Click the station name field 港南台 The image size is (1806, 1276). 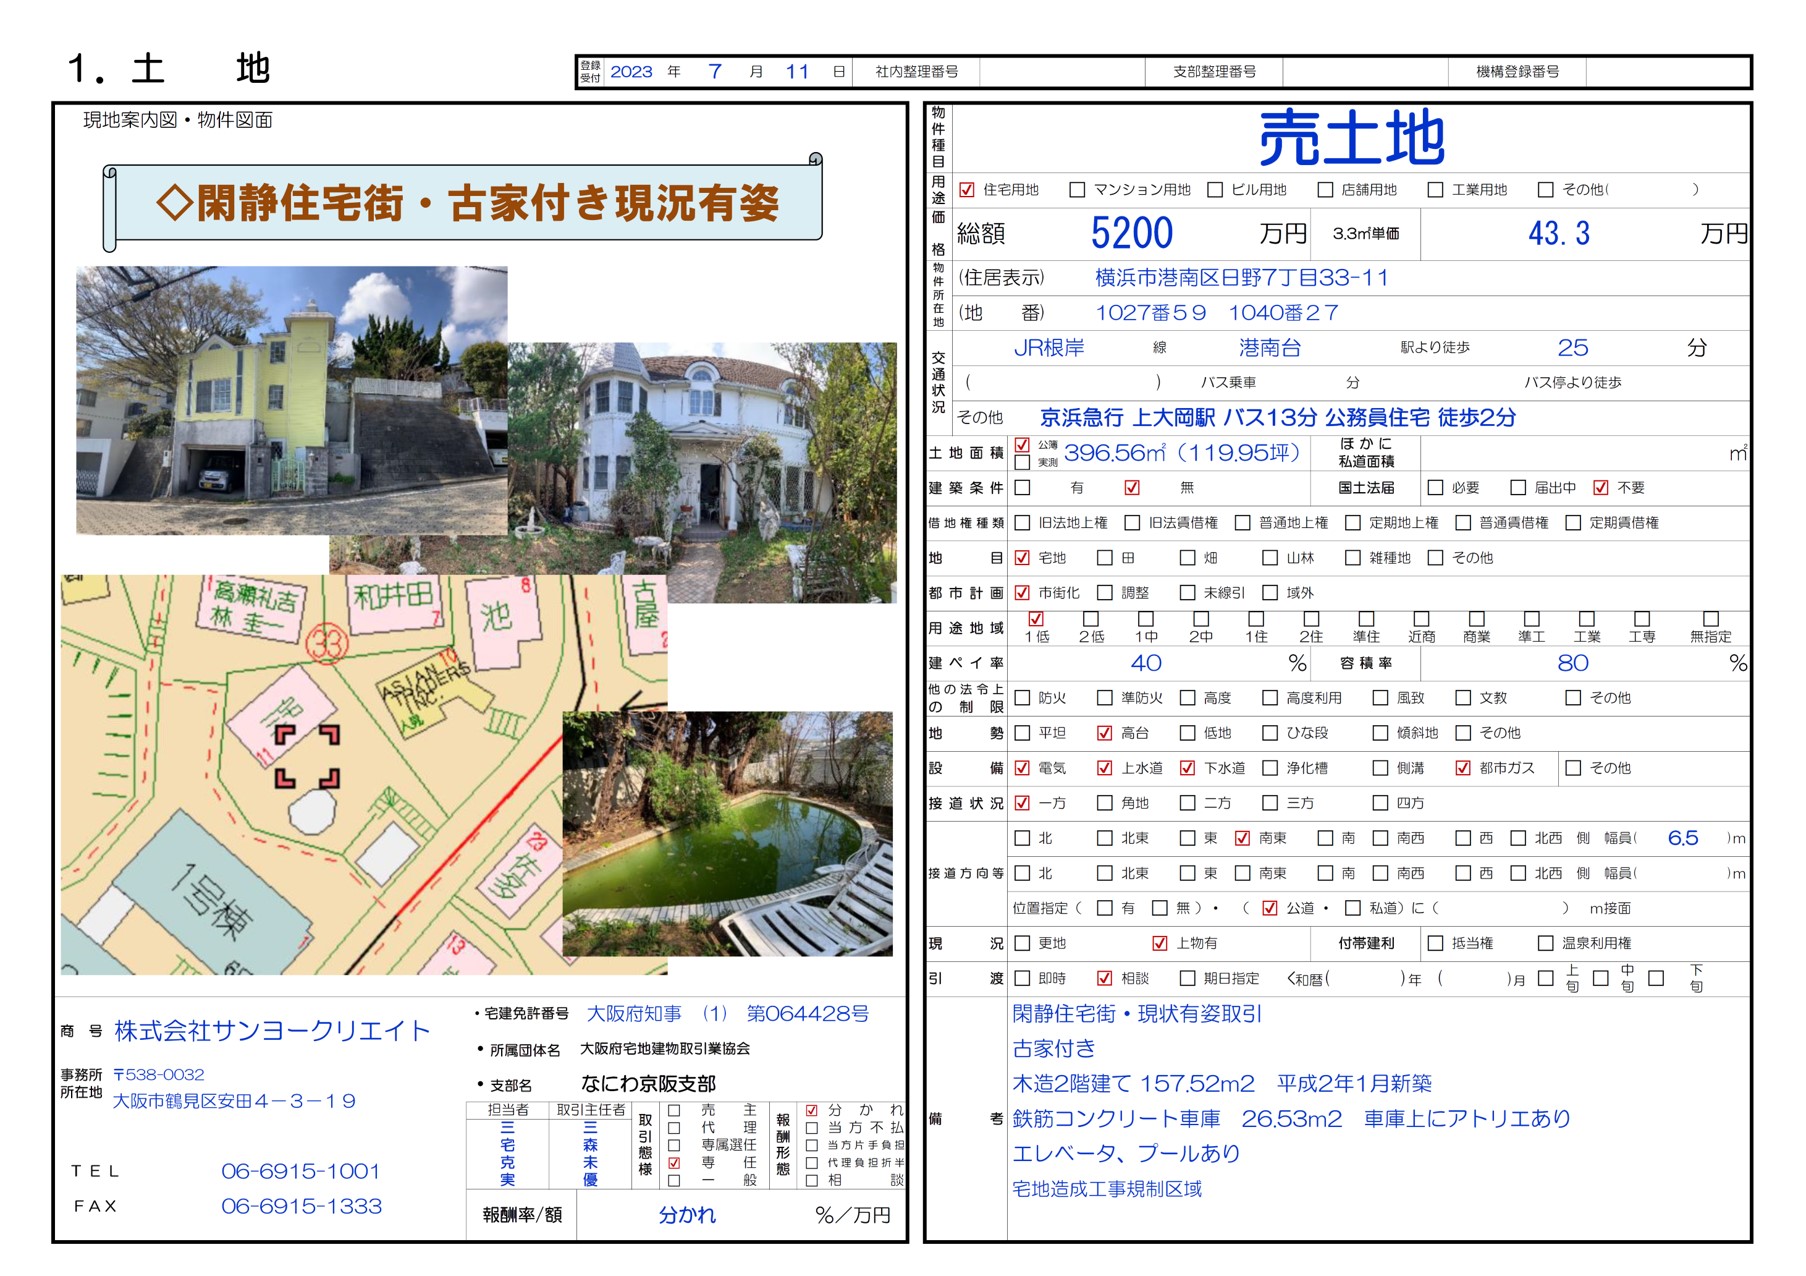click(1269, 348)
